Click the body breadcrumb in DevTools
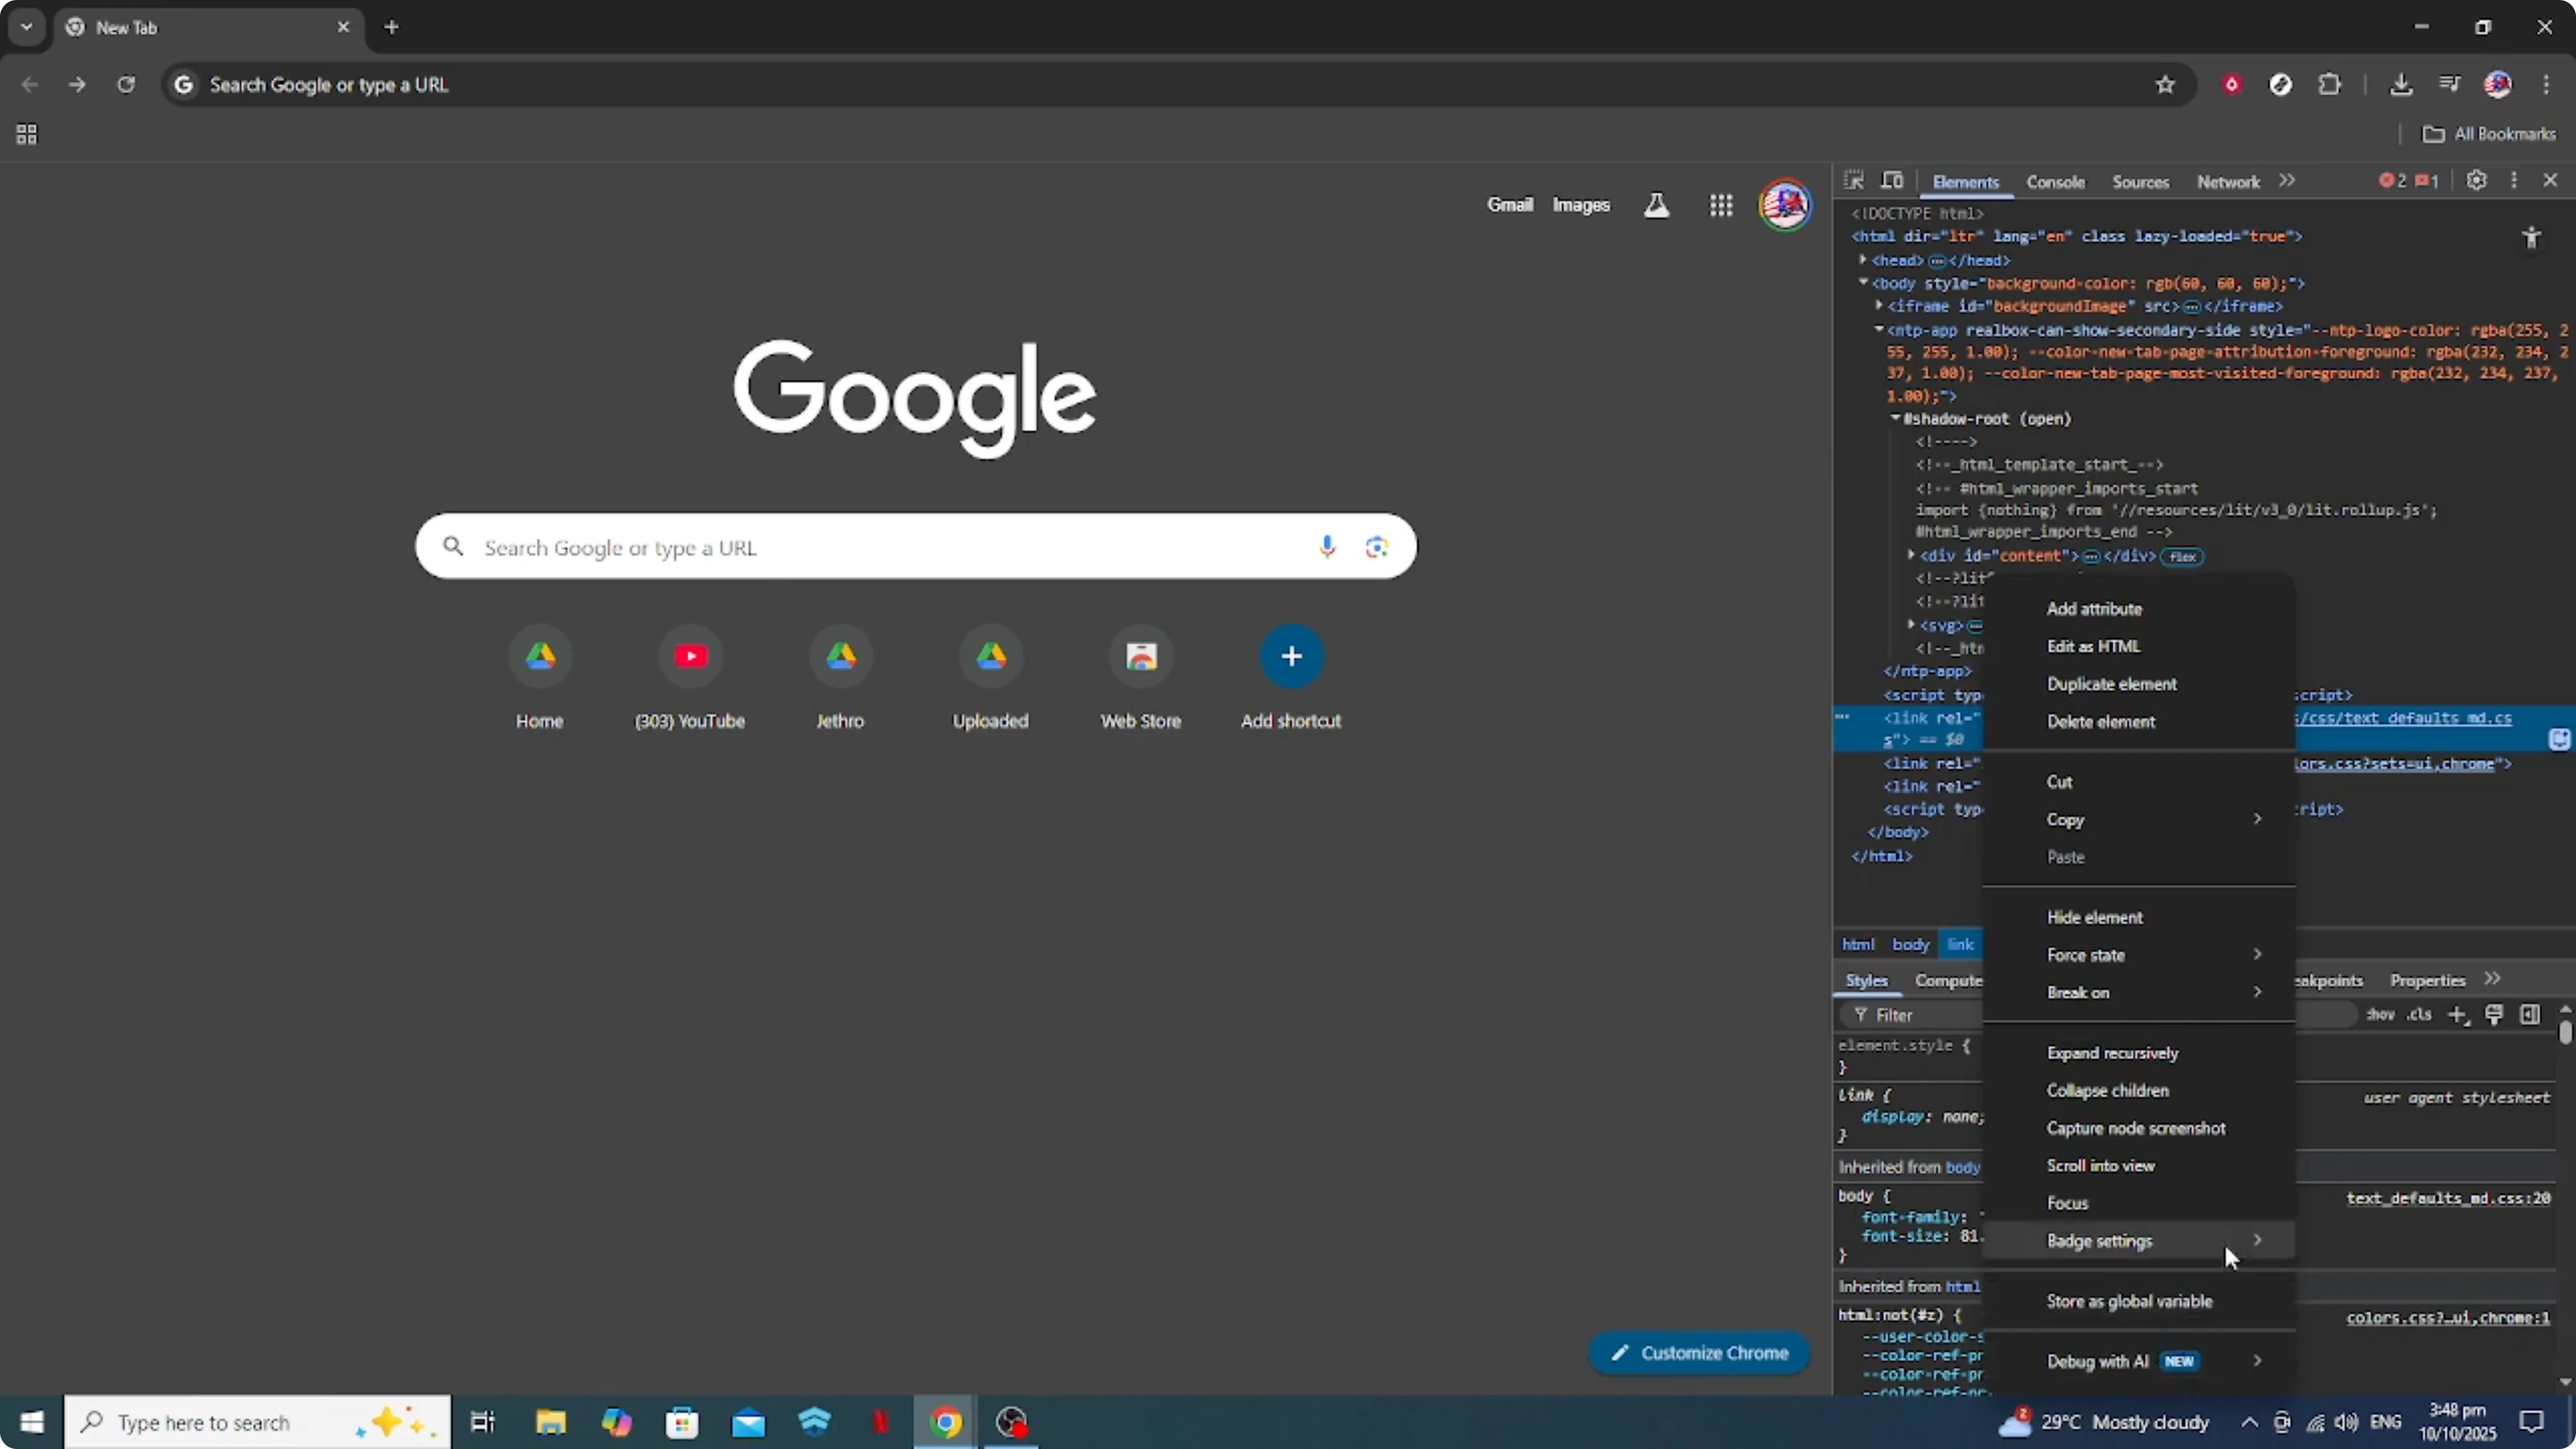The image size is (2576, 1449). click(x=1910, y=944)
